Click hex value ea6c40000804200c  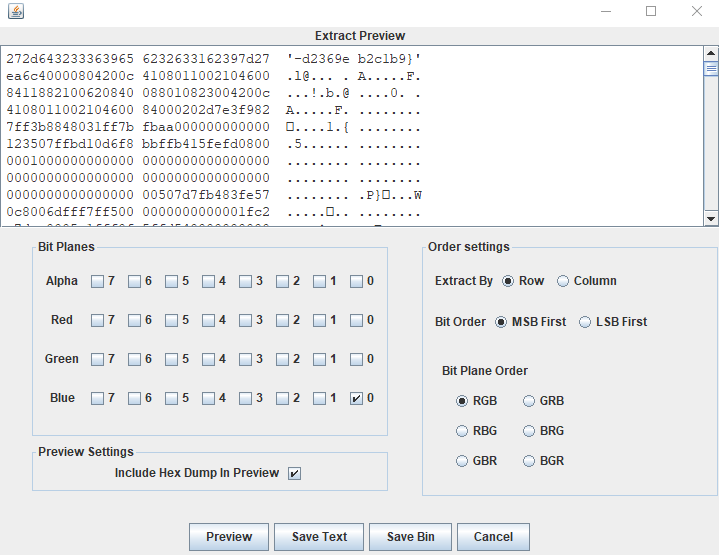tap(70, 76)
